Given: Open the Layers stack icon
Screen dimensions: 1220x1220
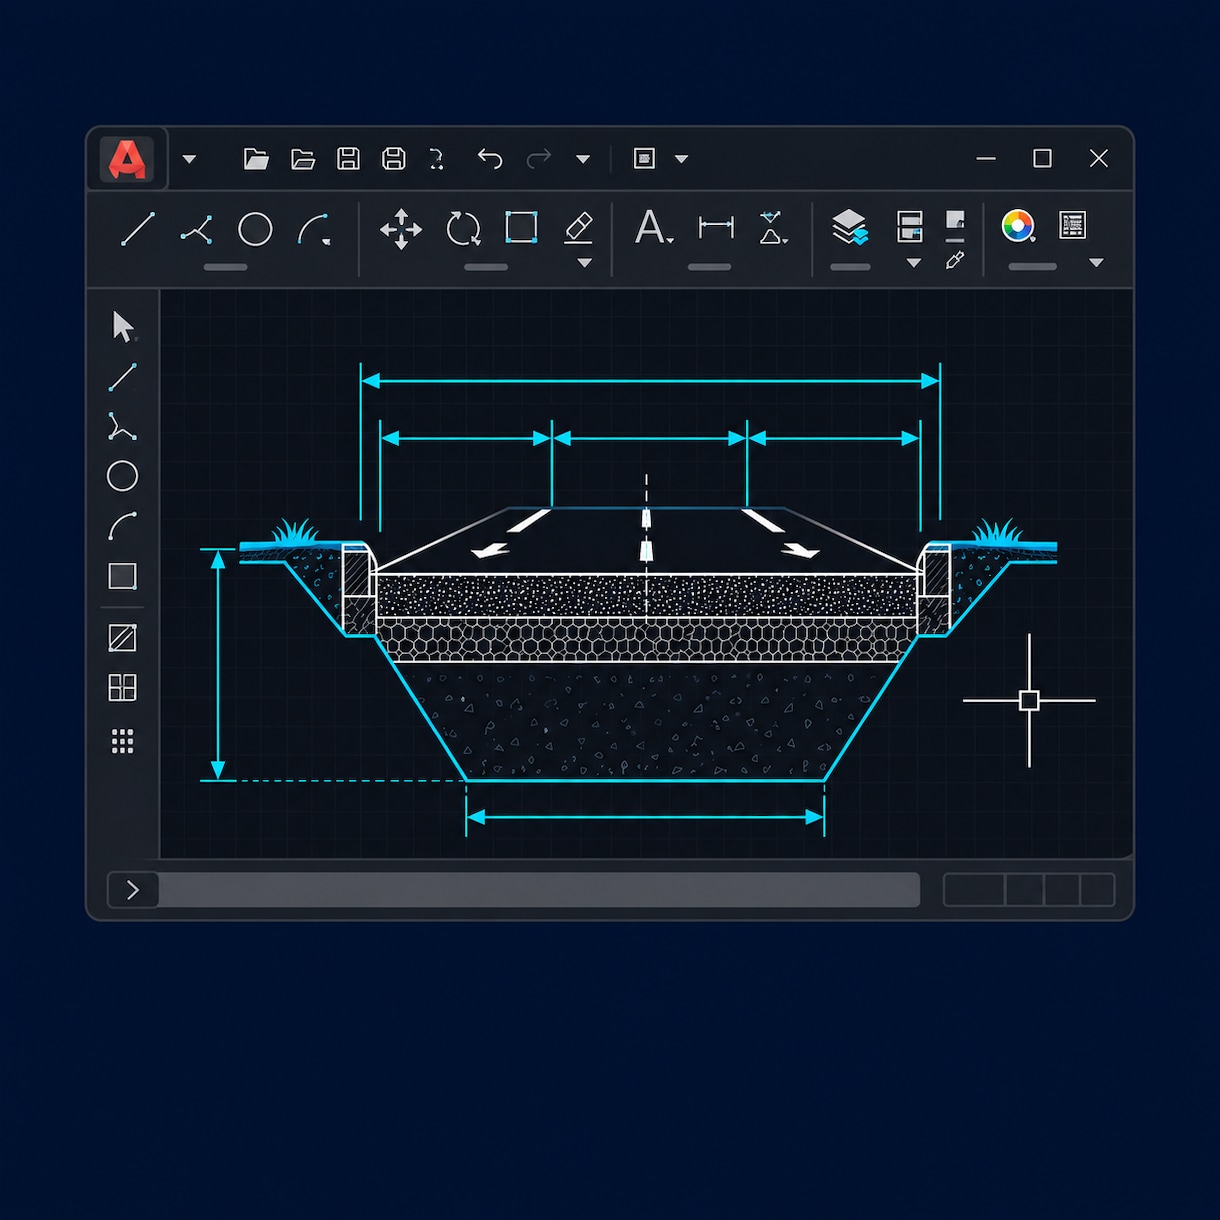Looking at the screenshot, I should 850,227.
